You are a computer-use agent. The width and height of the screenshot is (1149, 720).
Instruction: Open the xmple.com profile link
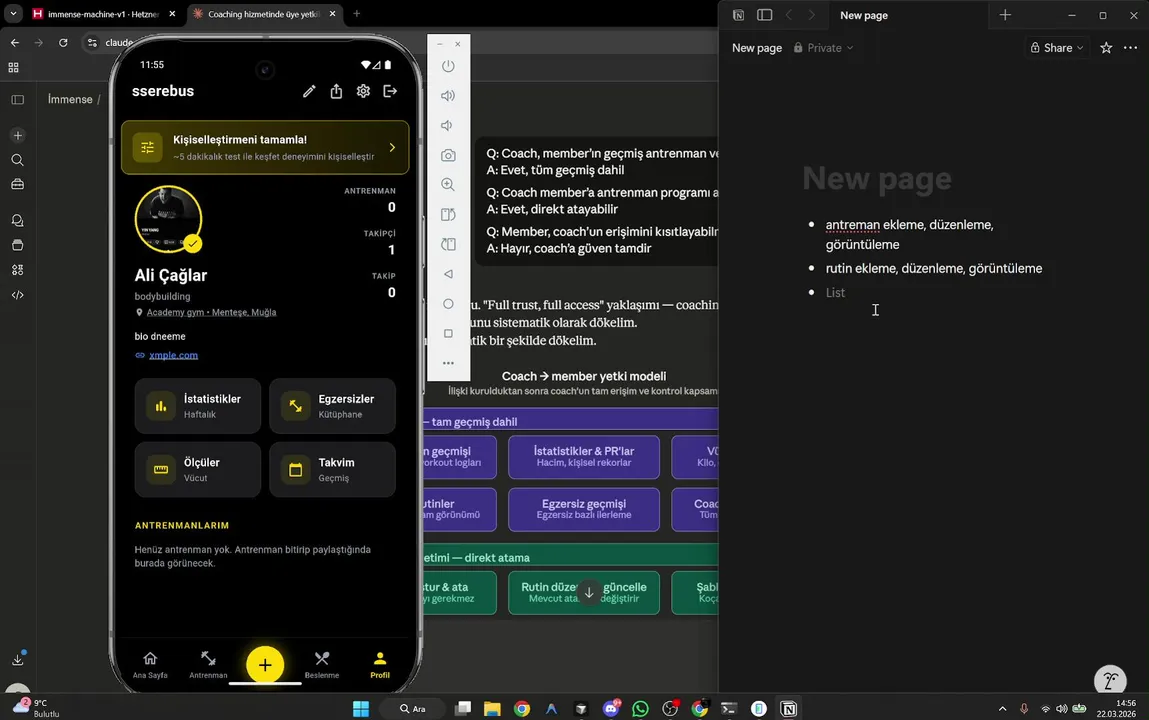[x=173, y=355]
